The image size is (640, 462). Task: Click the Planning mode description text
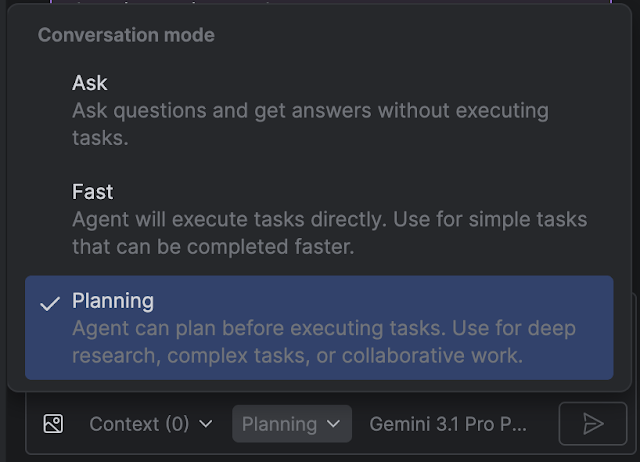(324, 341)
